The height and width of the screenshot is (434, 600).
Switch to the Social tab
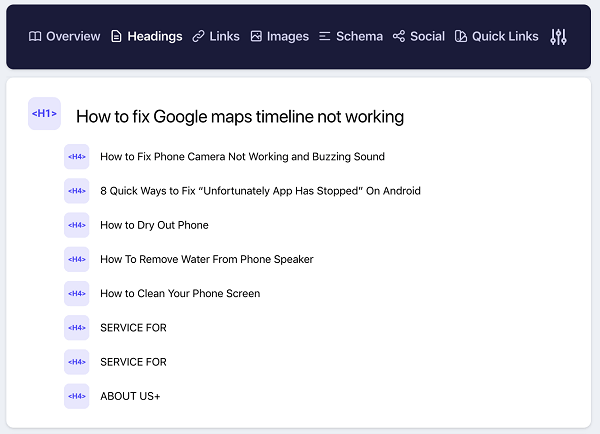427,36
